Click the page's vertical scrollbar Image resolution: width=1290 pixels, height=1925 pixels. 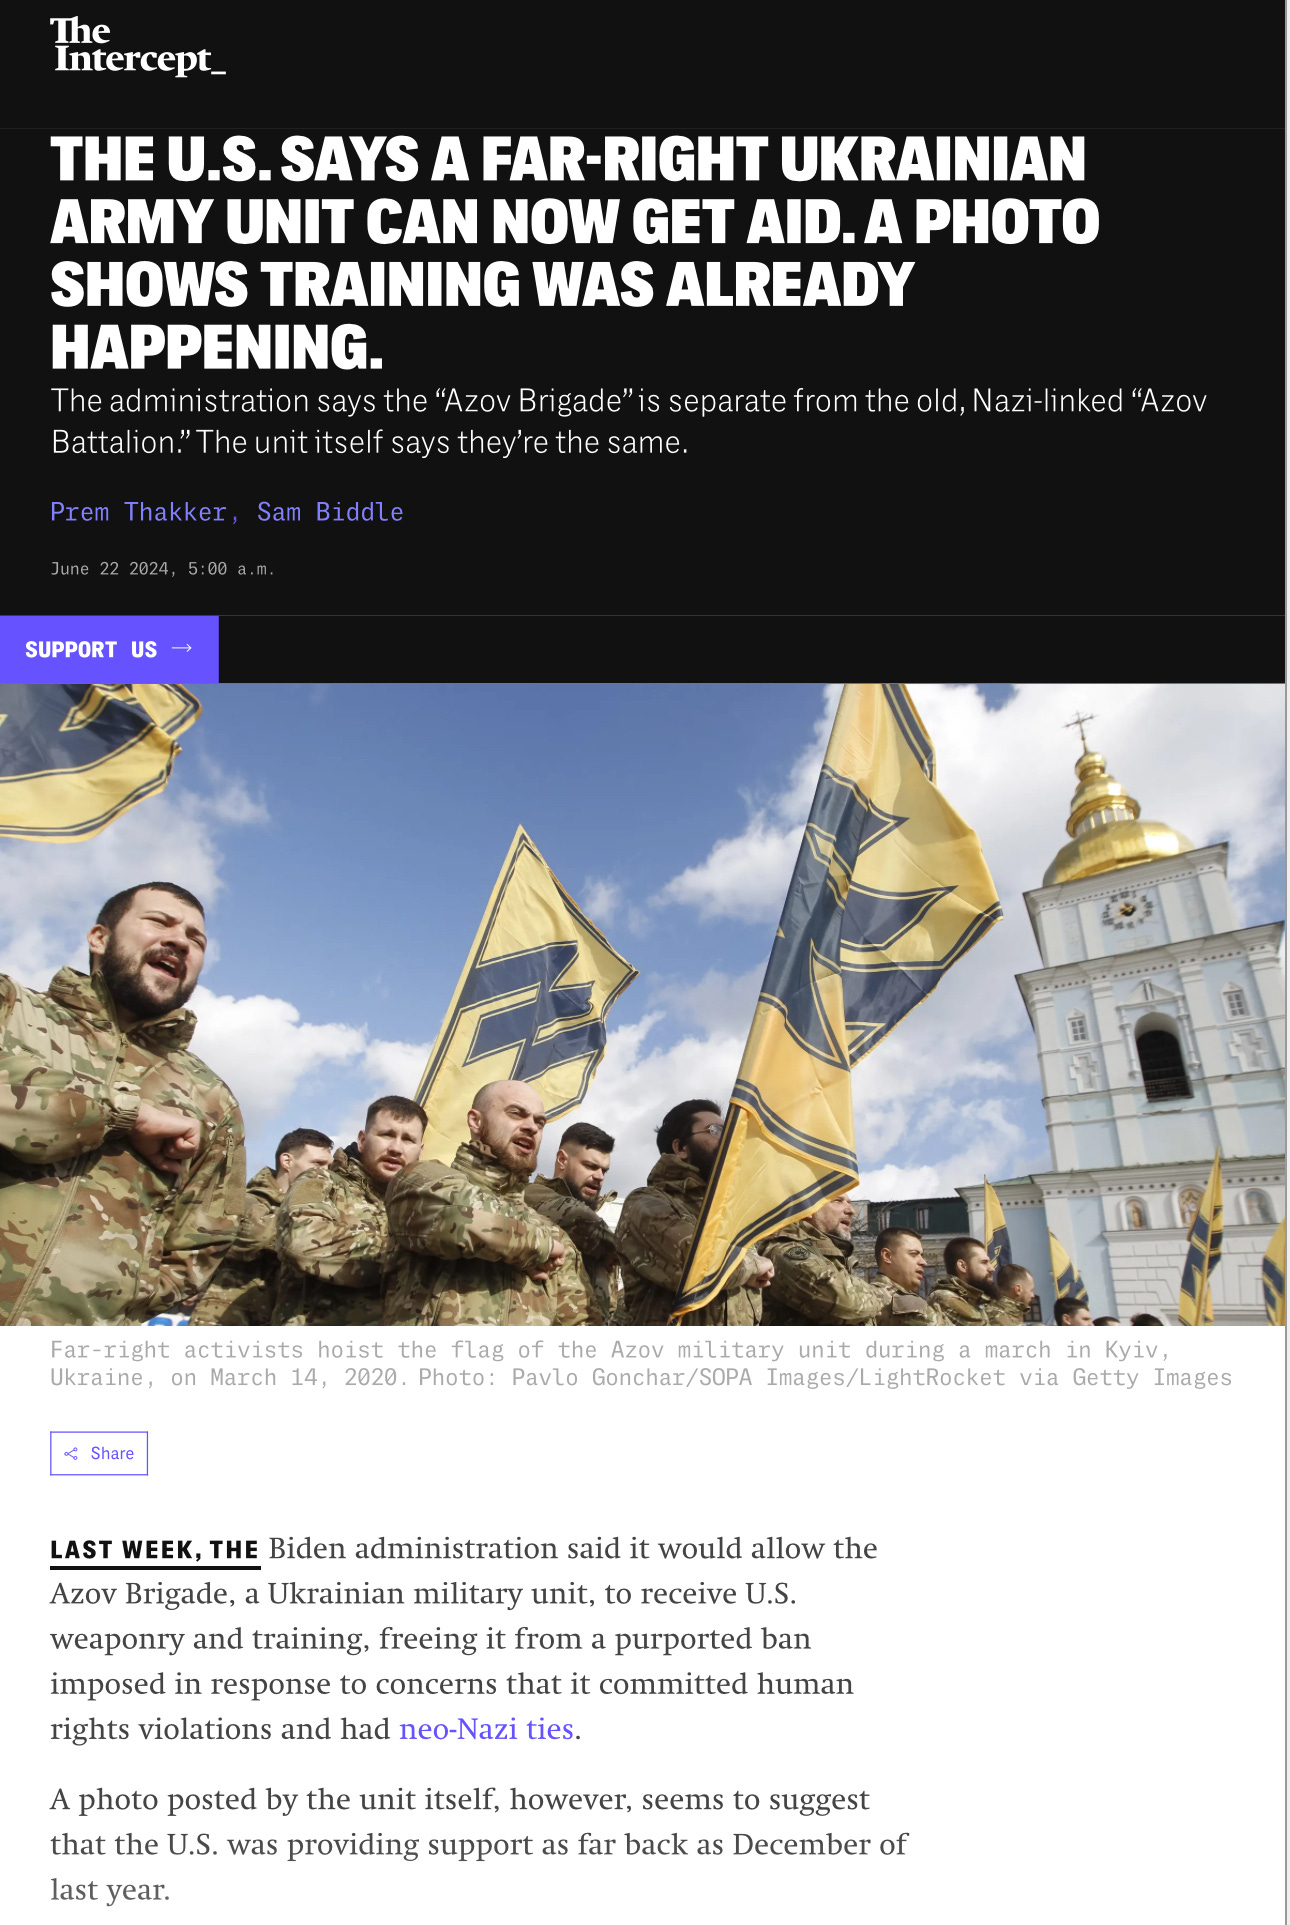(x=1287, y=962)
